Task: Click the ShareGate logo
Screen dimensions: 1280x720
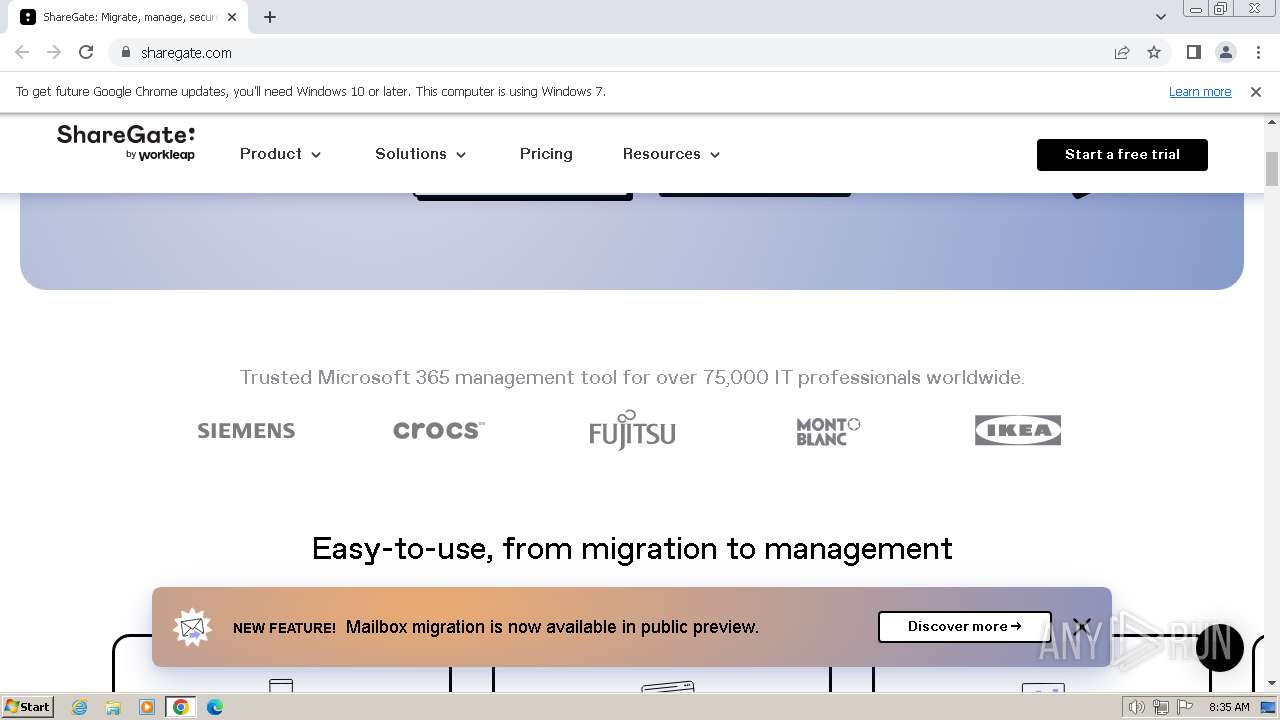Action: (x=126, y=143)
